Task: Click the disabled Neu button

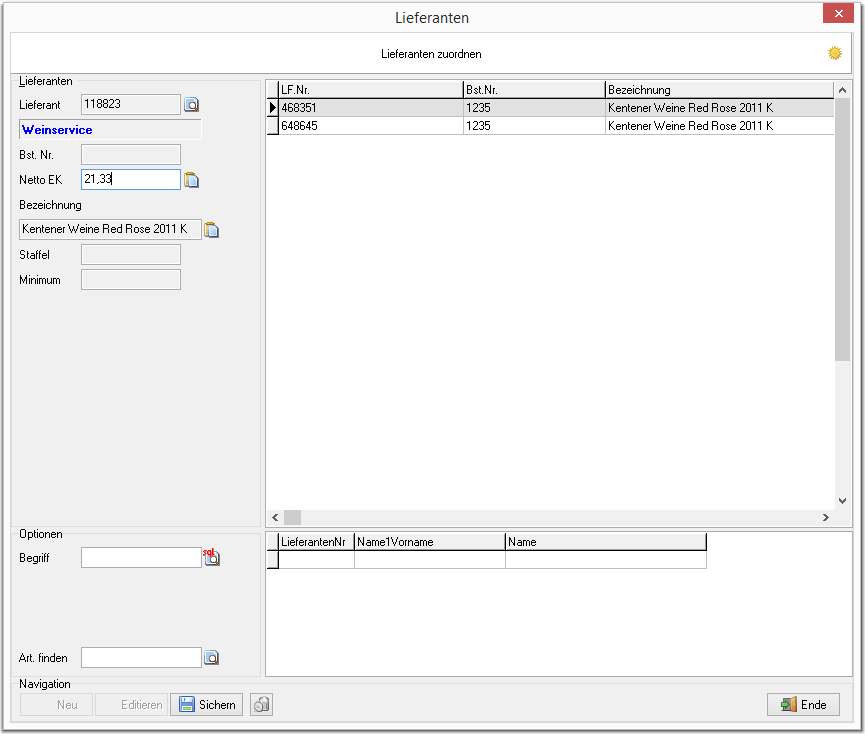Action: point(56,704)
